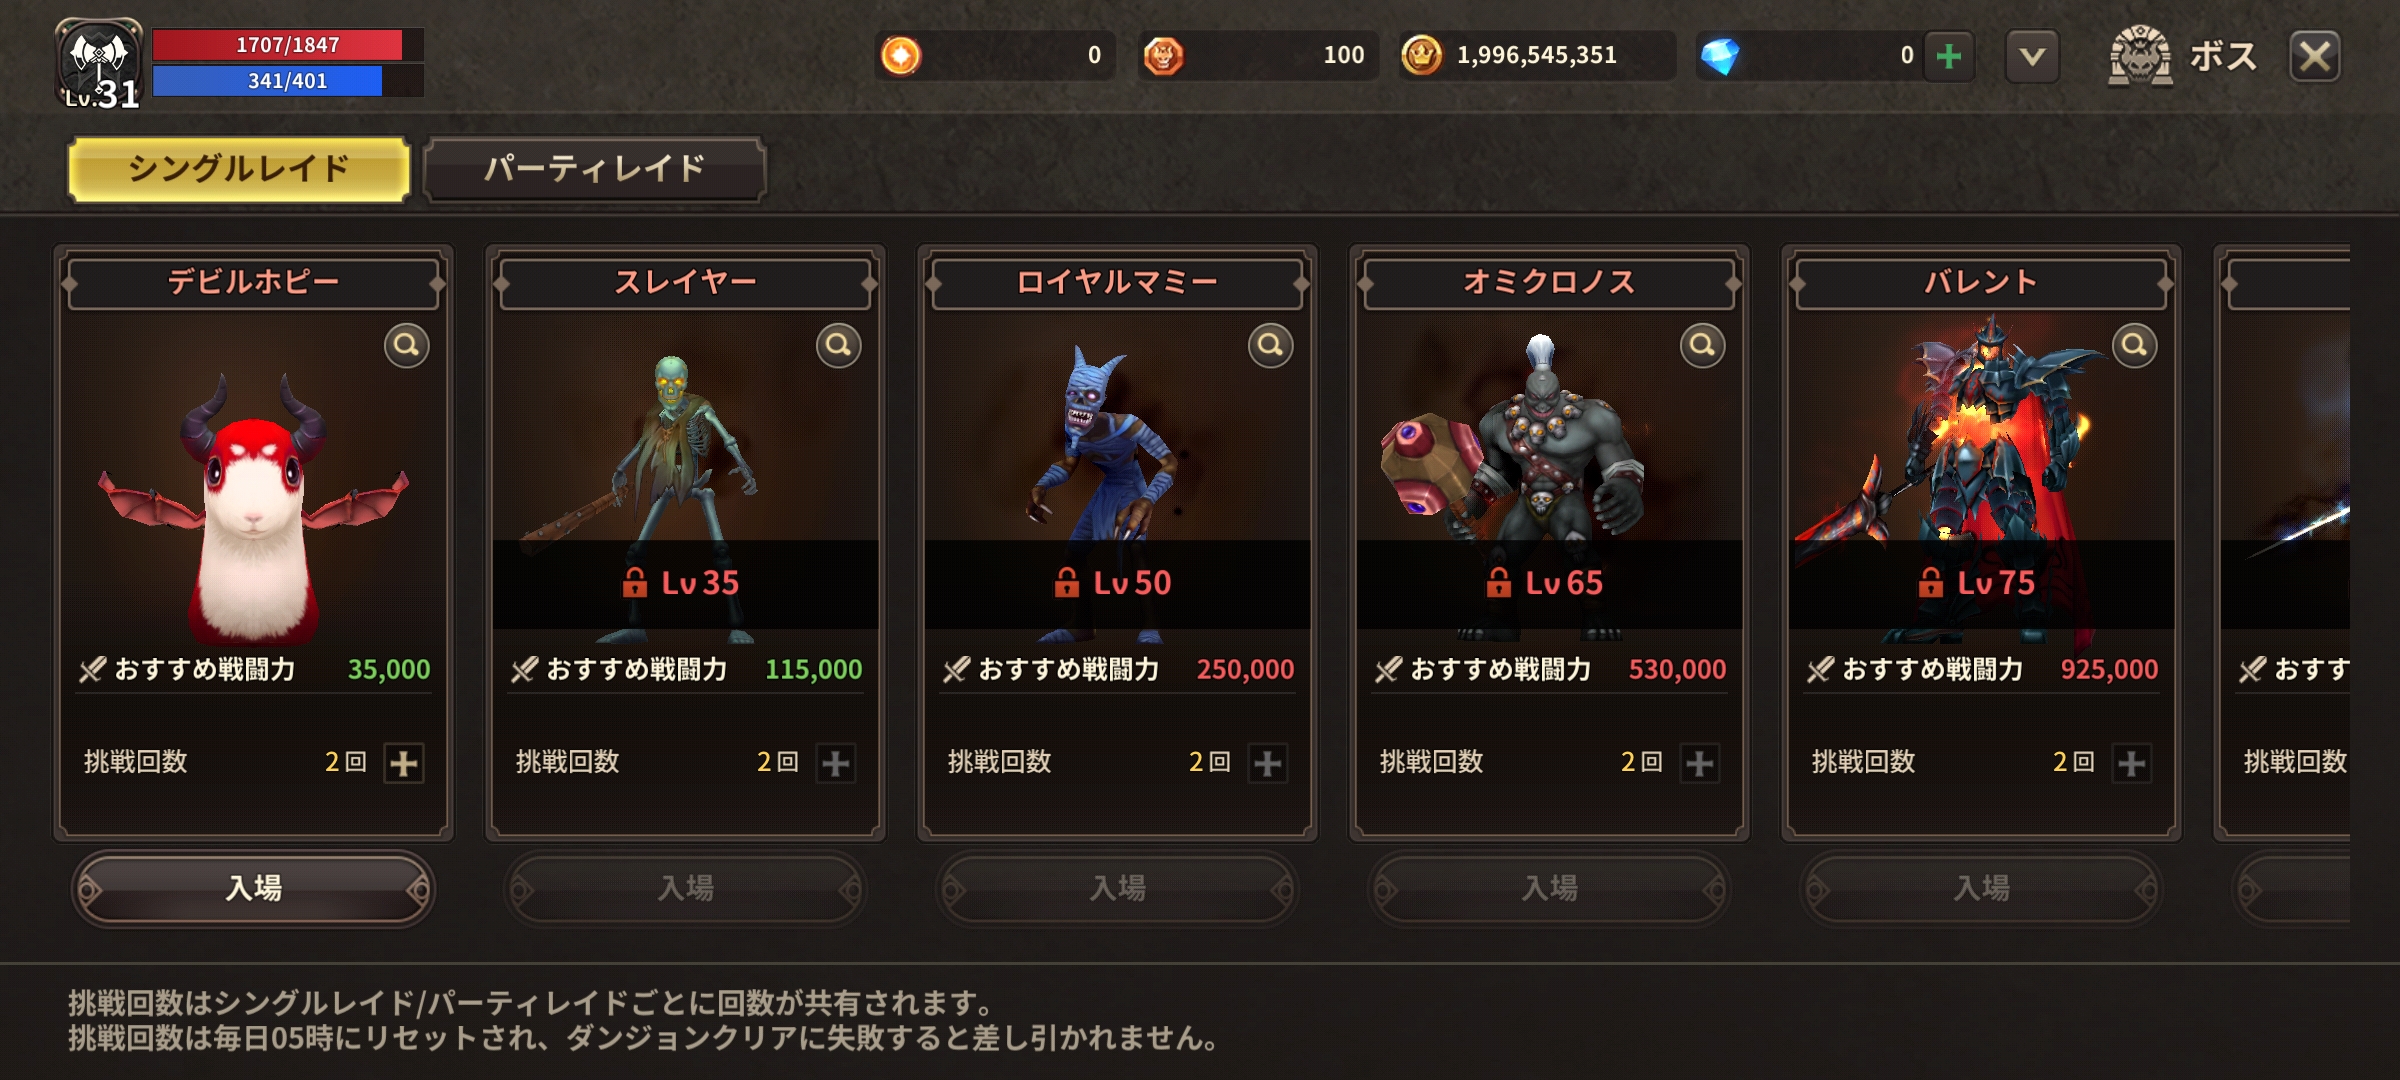Screen dimensions: 2400x1080
Task: Expand the currency dropdown arrow
Action: click(x=2032, y=56)
